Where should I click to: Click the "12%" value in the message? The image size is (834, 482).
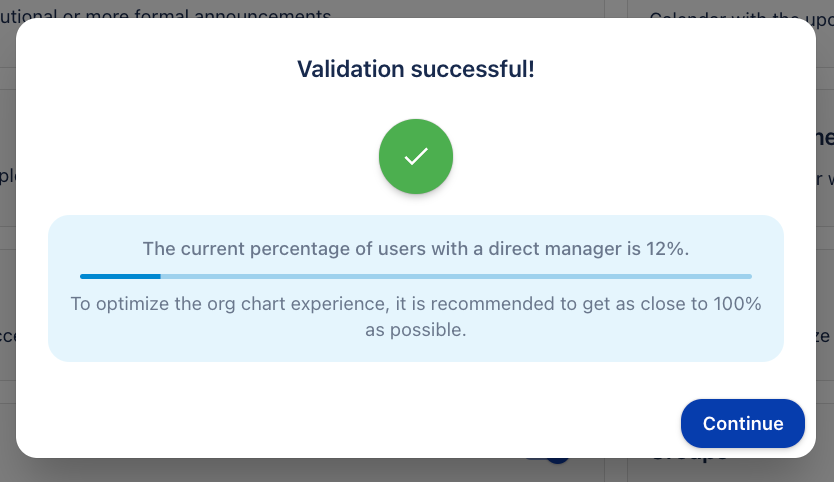[x=666, y=249]
